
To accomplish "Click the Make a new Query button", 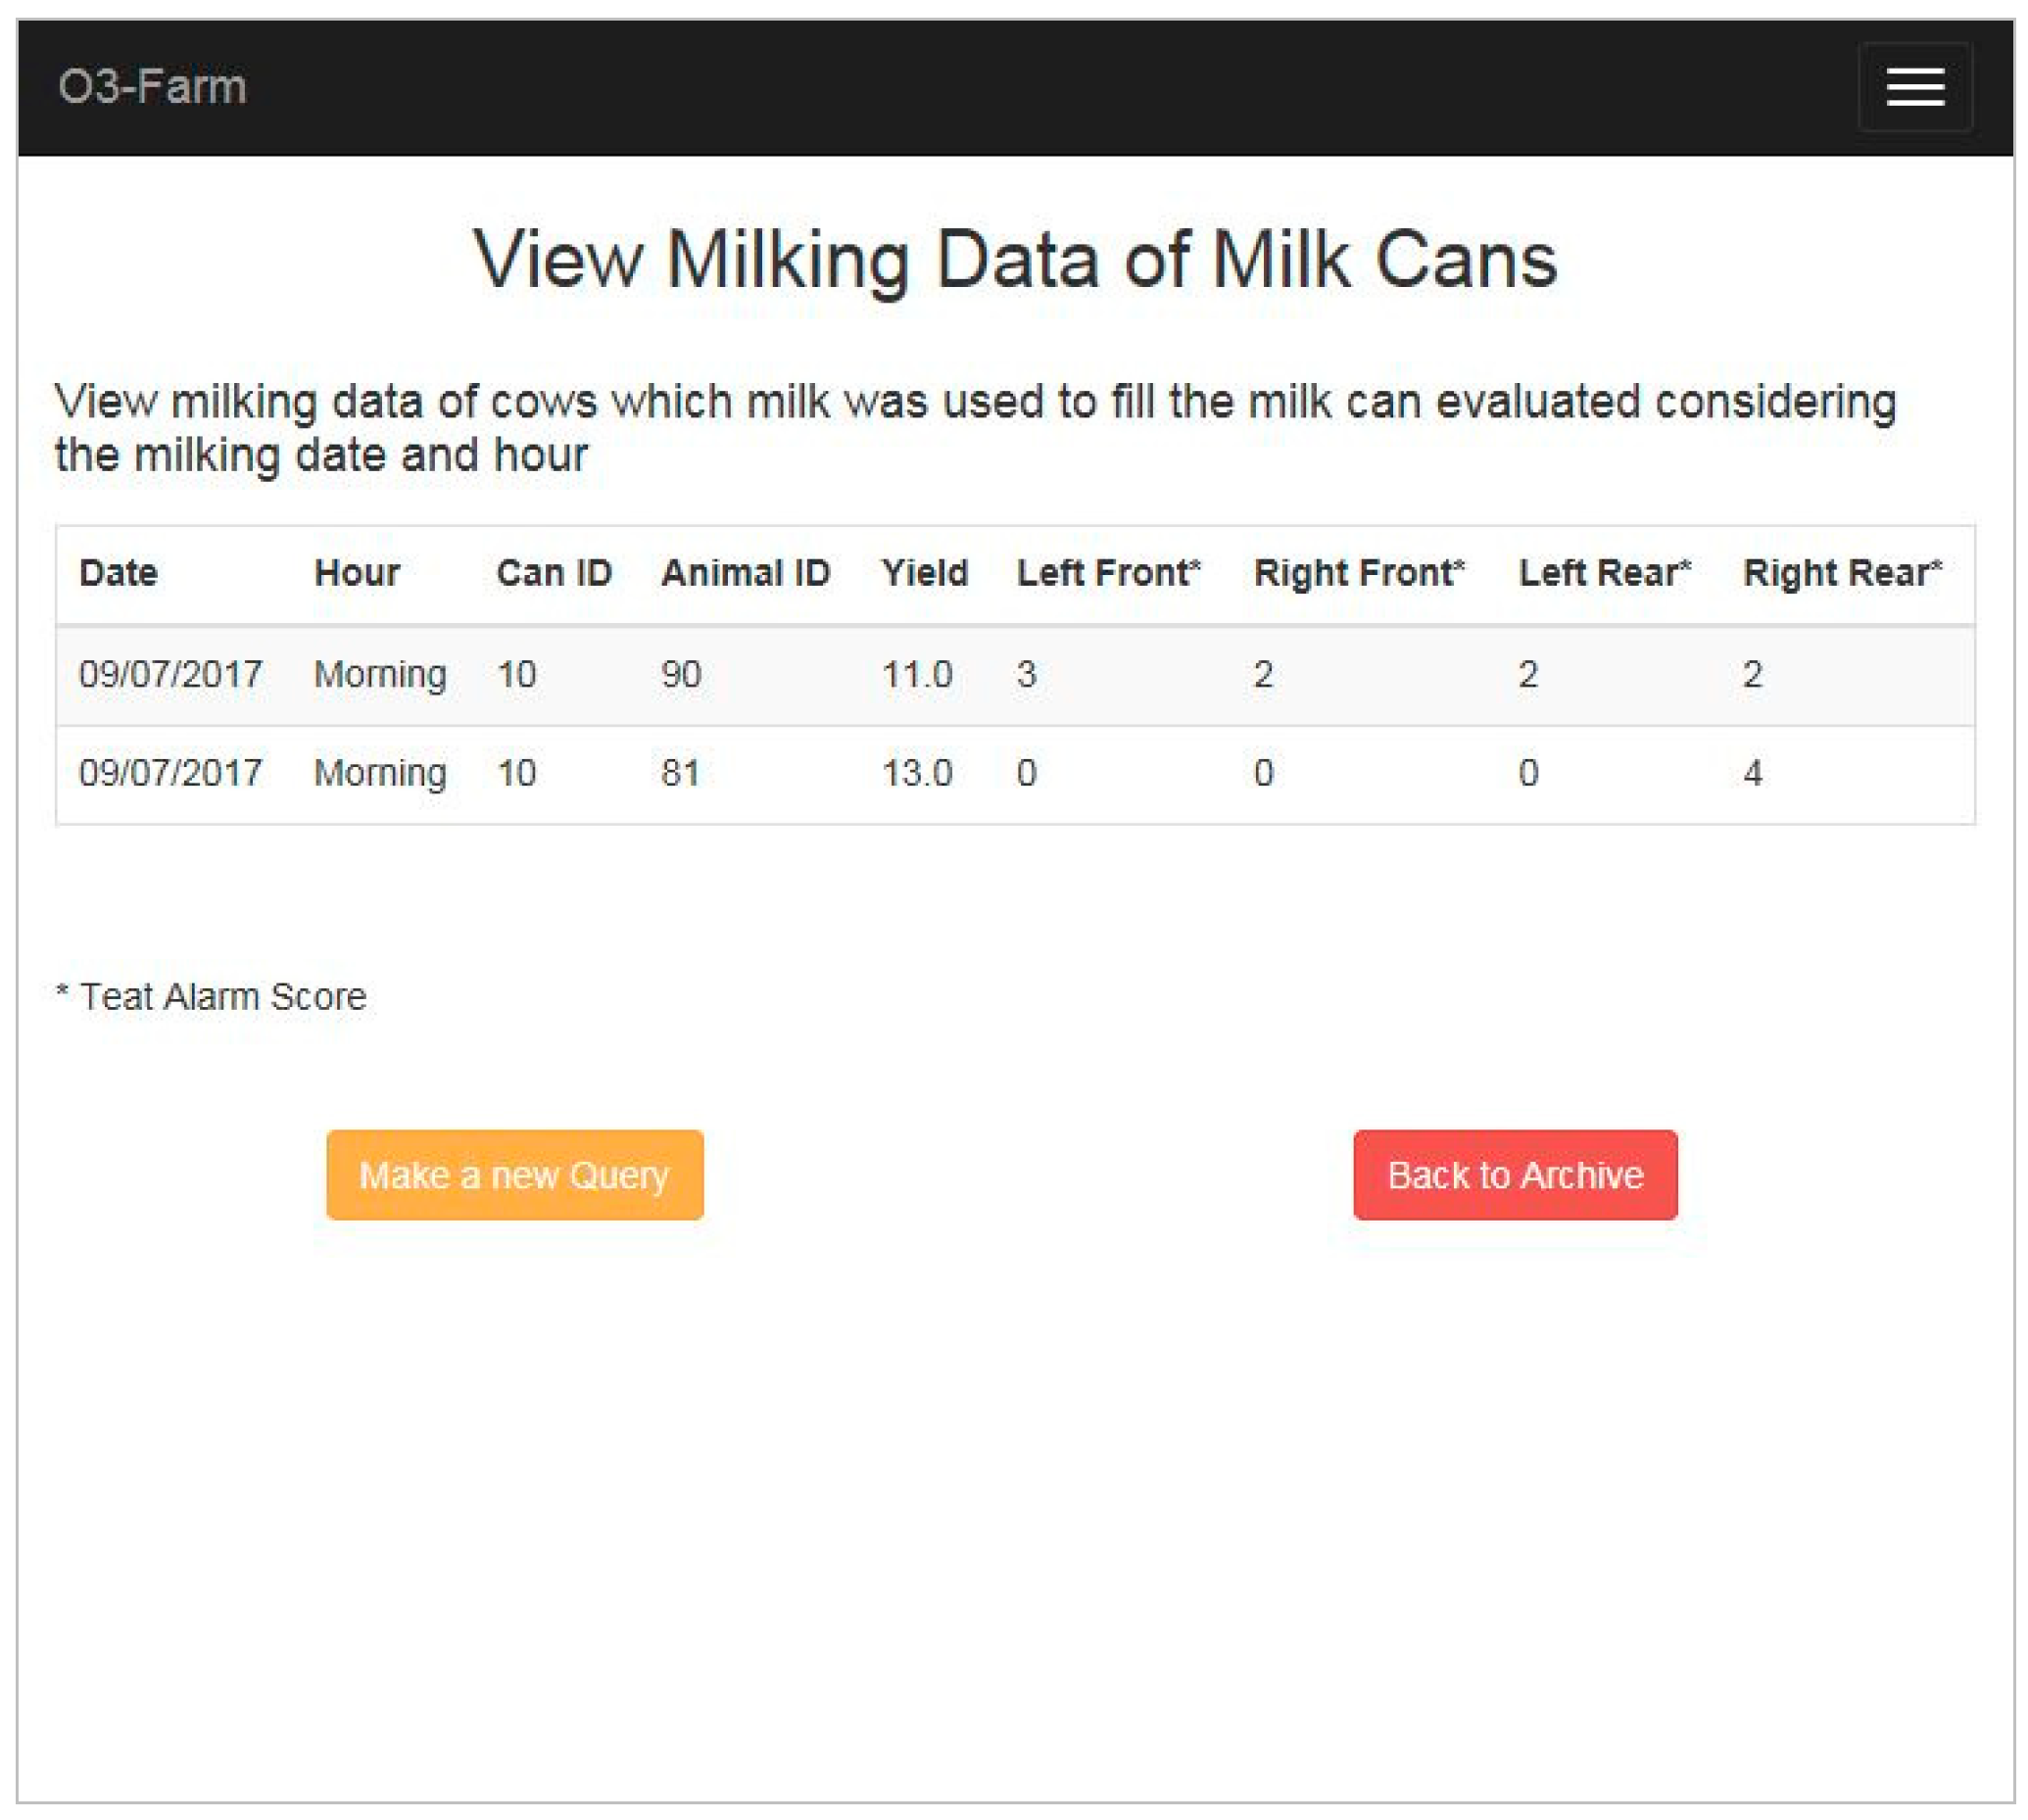I will pos(514,1174).
